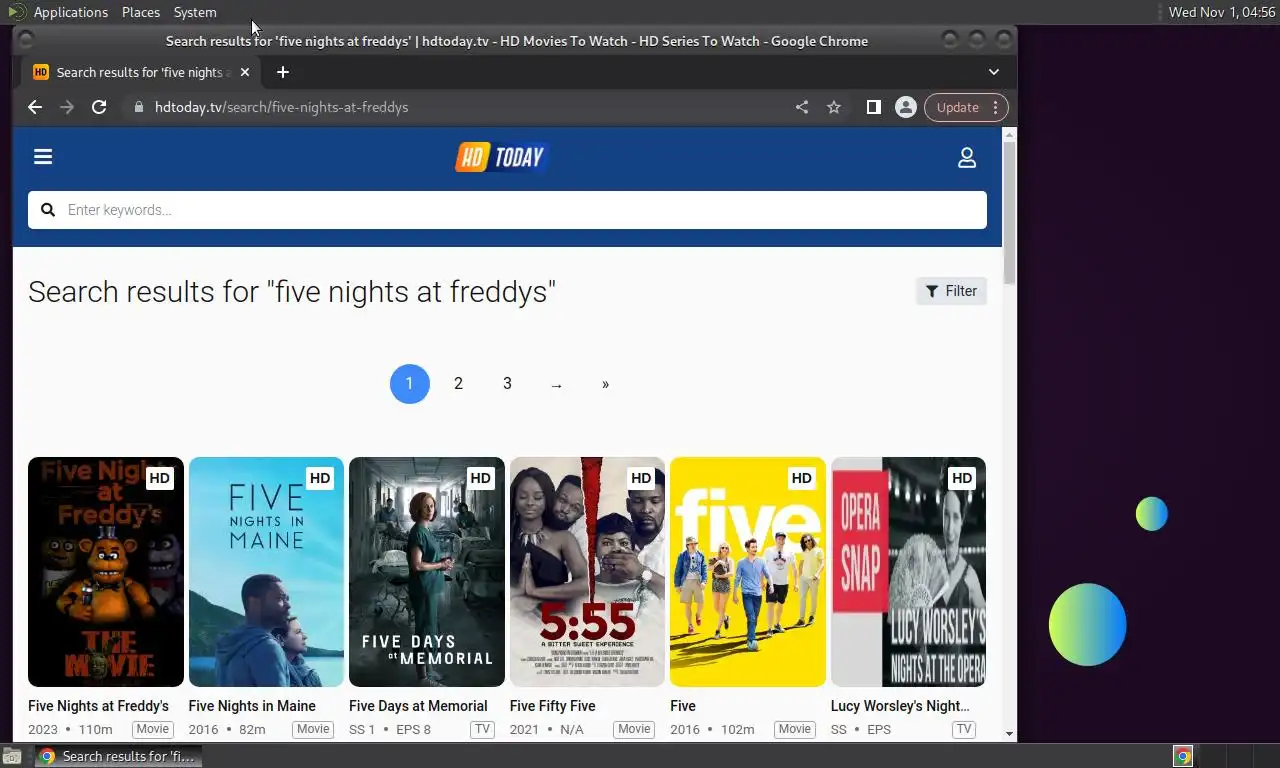
Task: Open the System menu
Action: [x=195, y=12]
